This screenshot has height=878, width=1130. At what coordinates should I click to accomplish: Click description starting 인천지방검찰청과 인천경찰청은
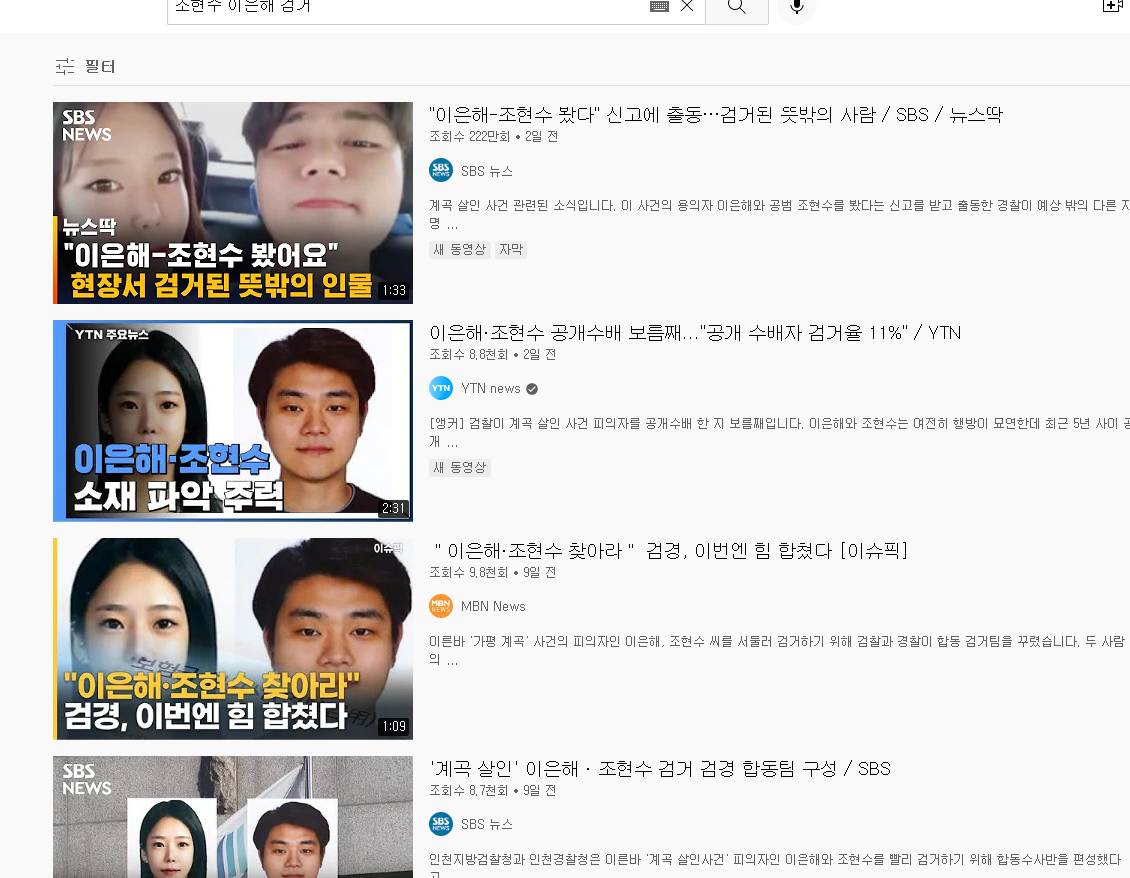click(x=775, y=865)
